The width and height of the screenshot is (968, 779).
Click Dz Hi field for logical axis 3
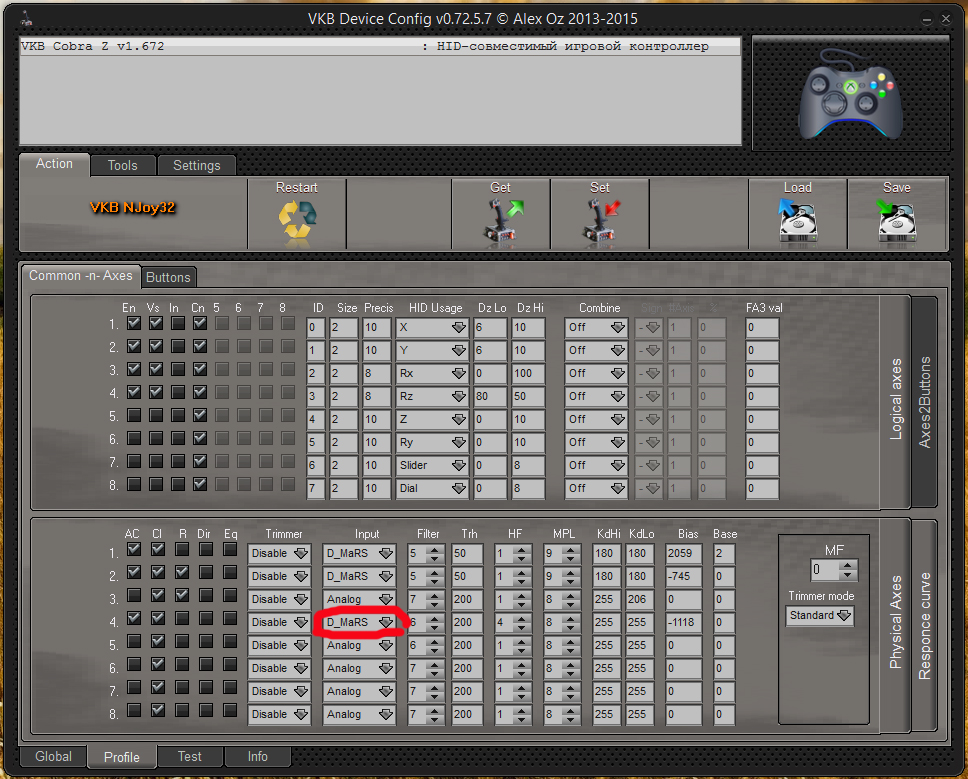(528, 373)
